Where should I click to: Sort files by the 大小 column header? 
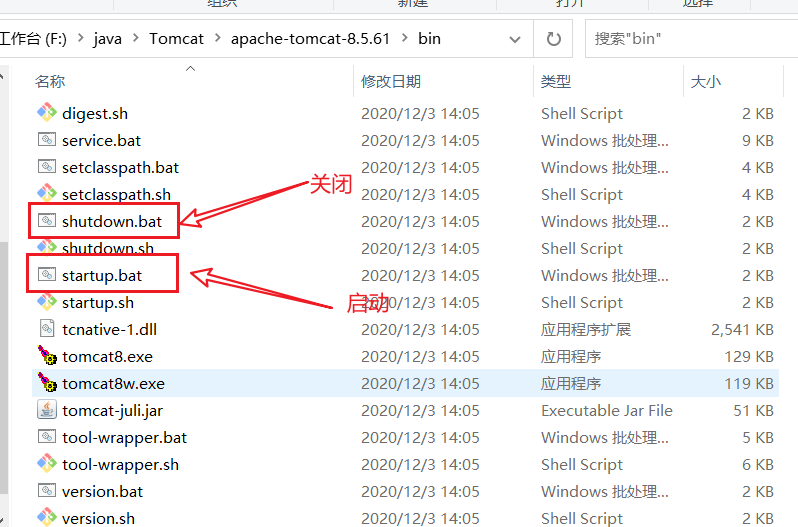click(705, 81)
